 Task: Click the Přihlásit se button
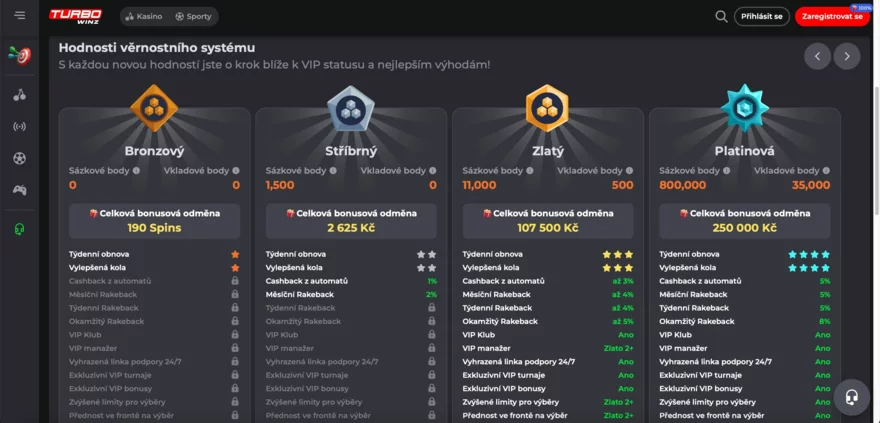click(761, 17)
